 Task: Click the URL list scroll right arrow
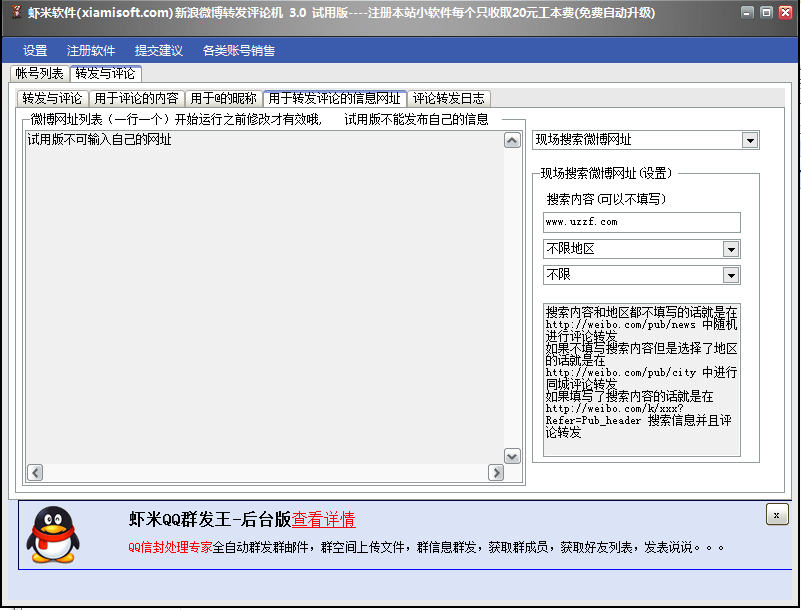pos(496,473)
